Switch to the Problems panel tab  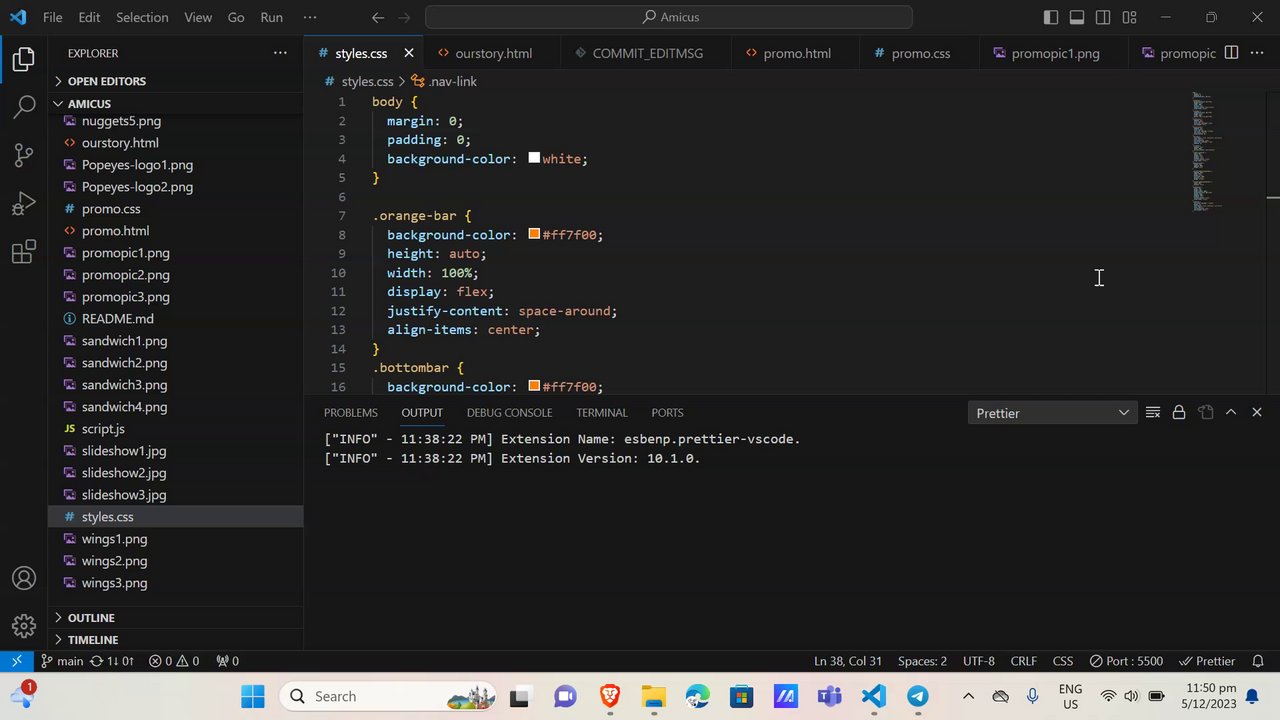351,413
